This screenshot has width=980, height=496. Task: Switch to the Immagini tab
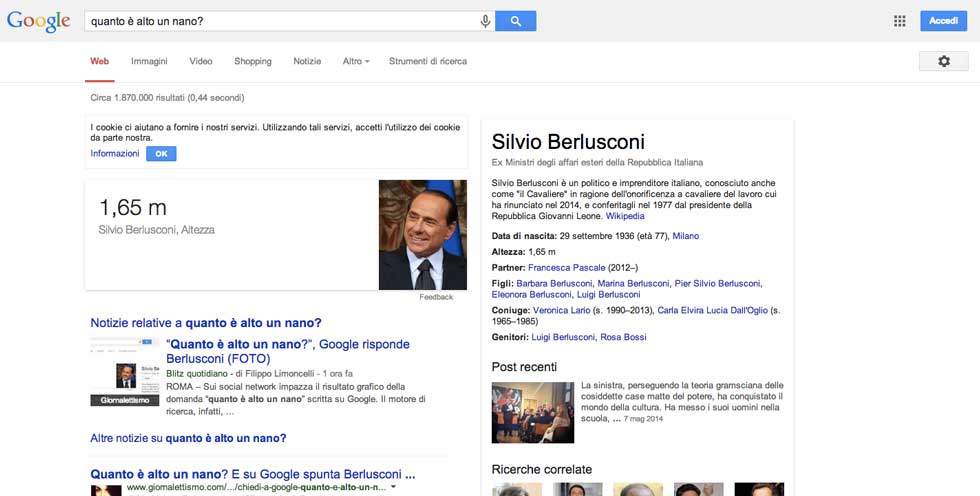(x=149, y=61)
